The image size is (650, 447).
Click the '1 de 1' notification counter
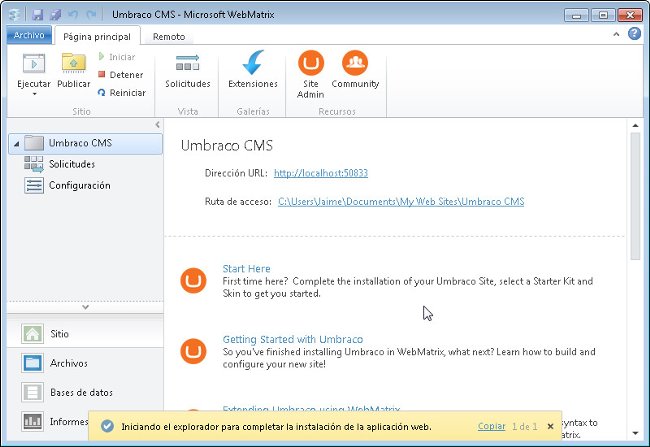pyautogui.click(x=524, y=426)
